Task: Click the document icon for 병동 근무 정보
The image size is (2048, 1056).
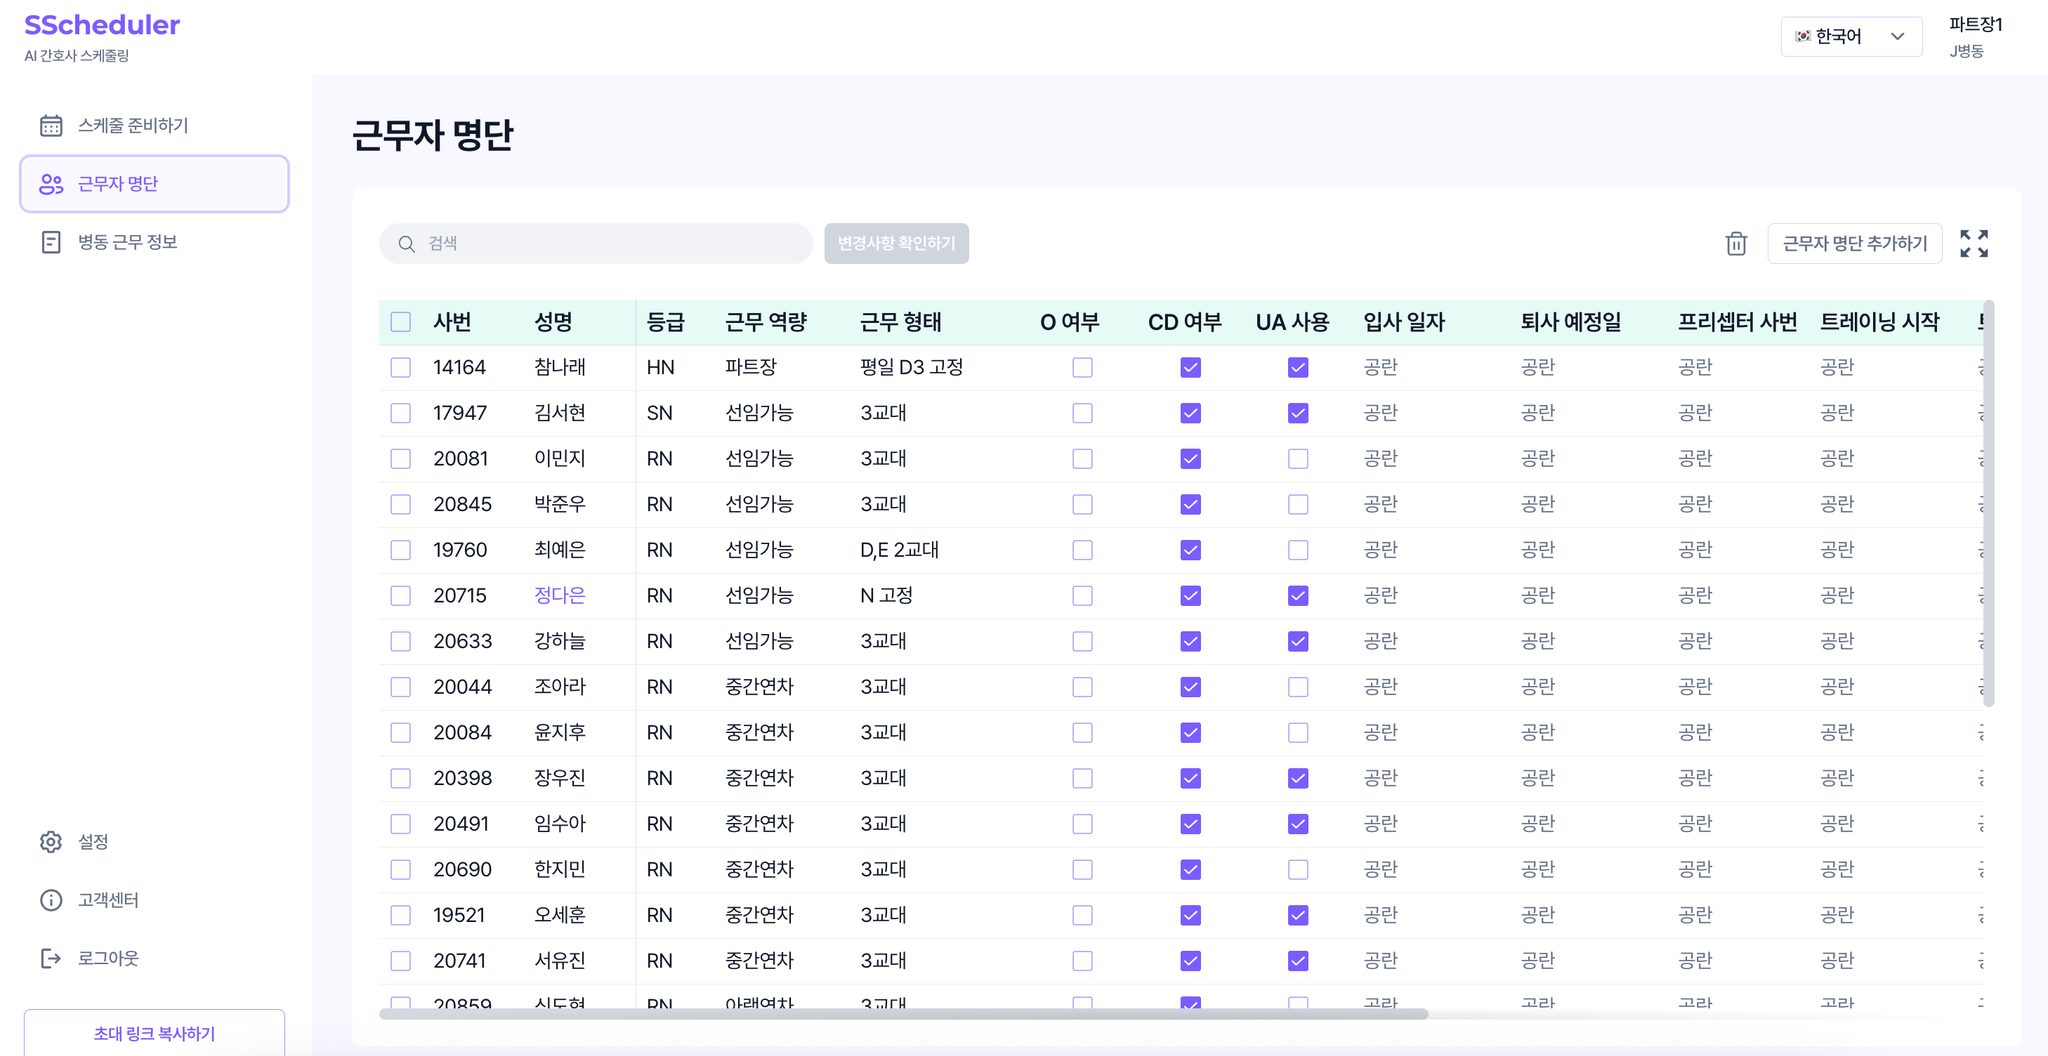Action: point(51,242)
